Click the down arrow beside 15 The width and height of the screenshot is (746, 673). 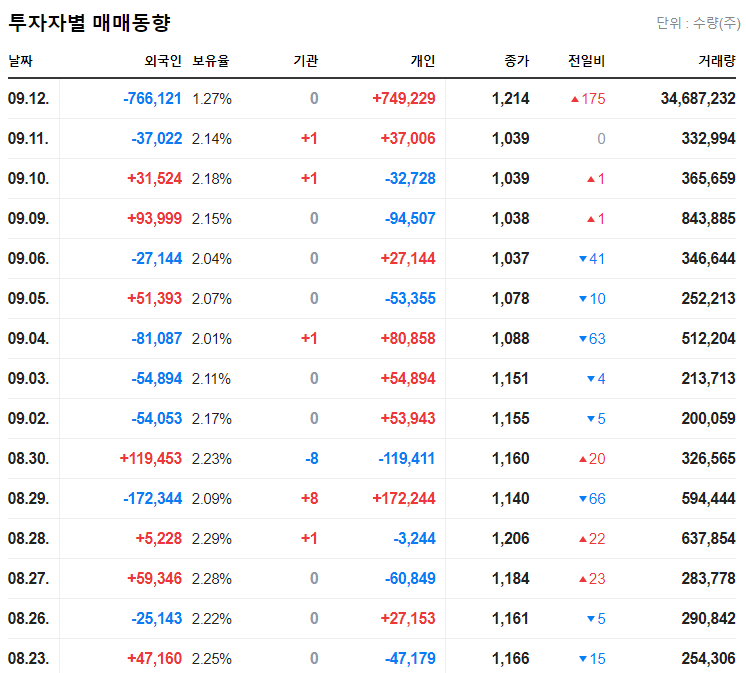[x=583, y=658]
